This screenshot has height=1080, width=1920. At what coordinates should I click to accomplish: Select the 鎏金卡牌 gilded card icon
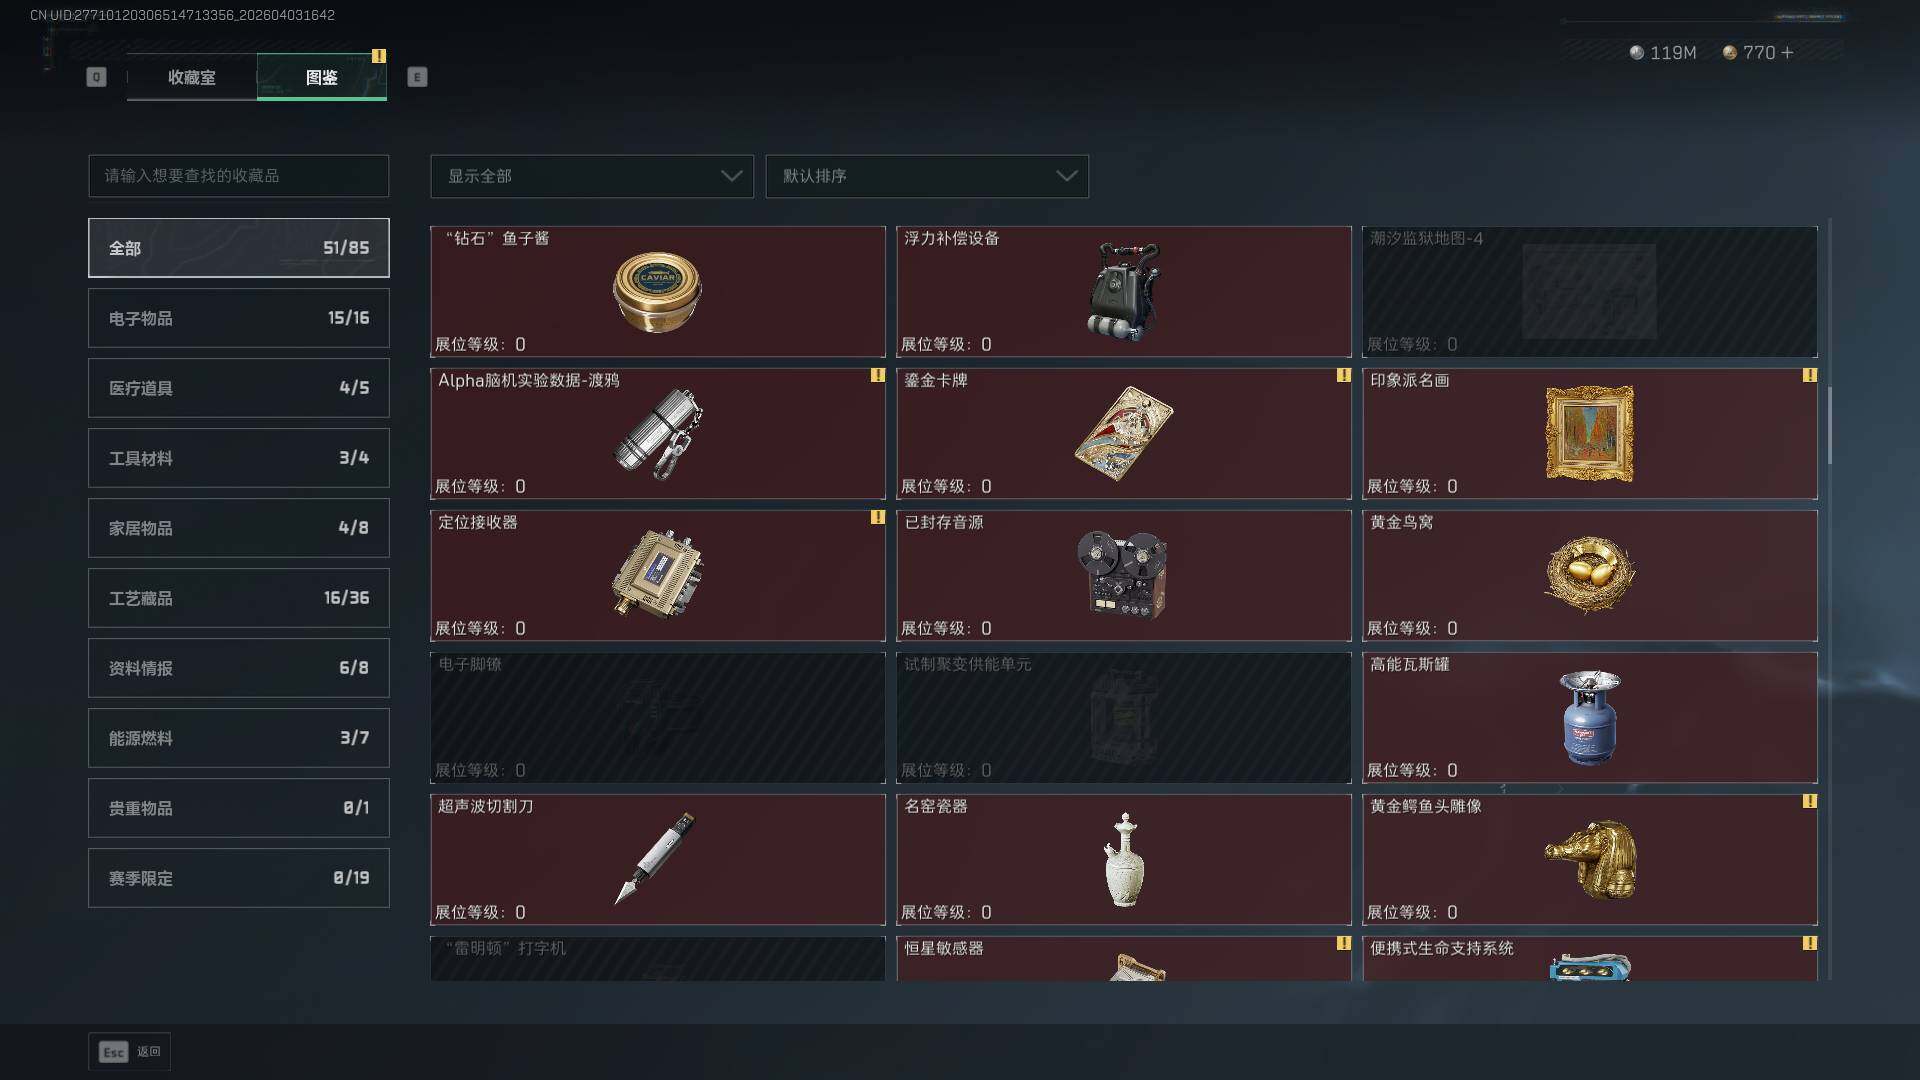(1124, 434)
